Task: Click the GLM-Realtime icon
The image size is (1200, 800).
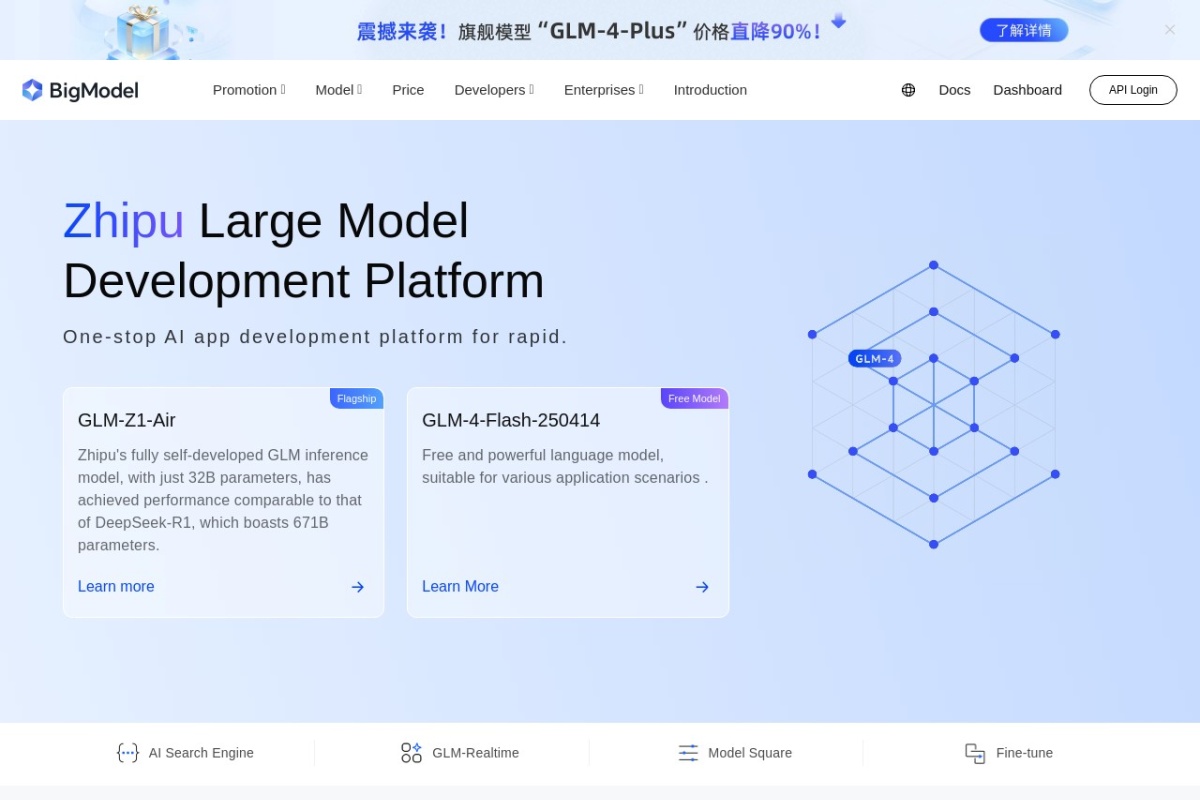Action: click(410, 752)
